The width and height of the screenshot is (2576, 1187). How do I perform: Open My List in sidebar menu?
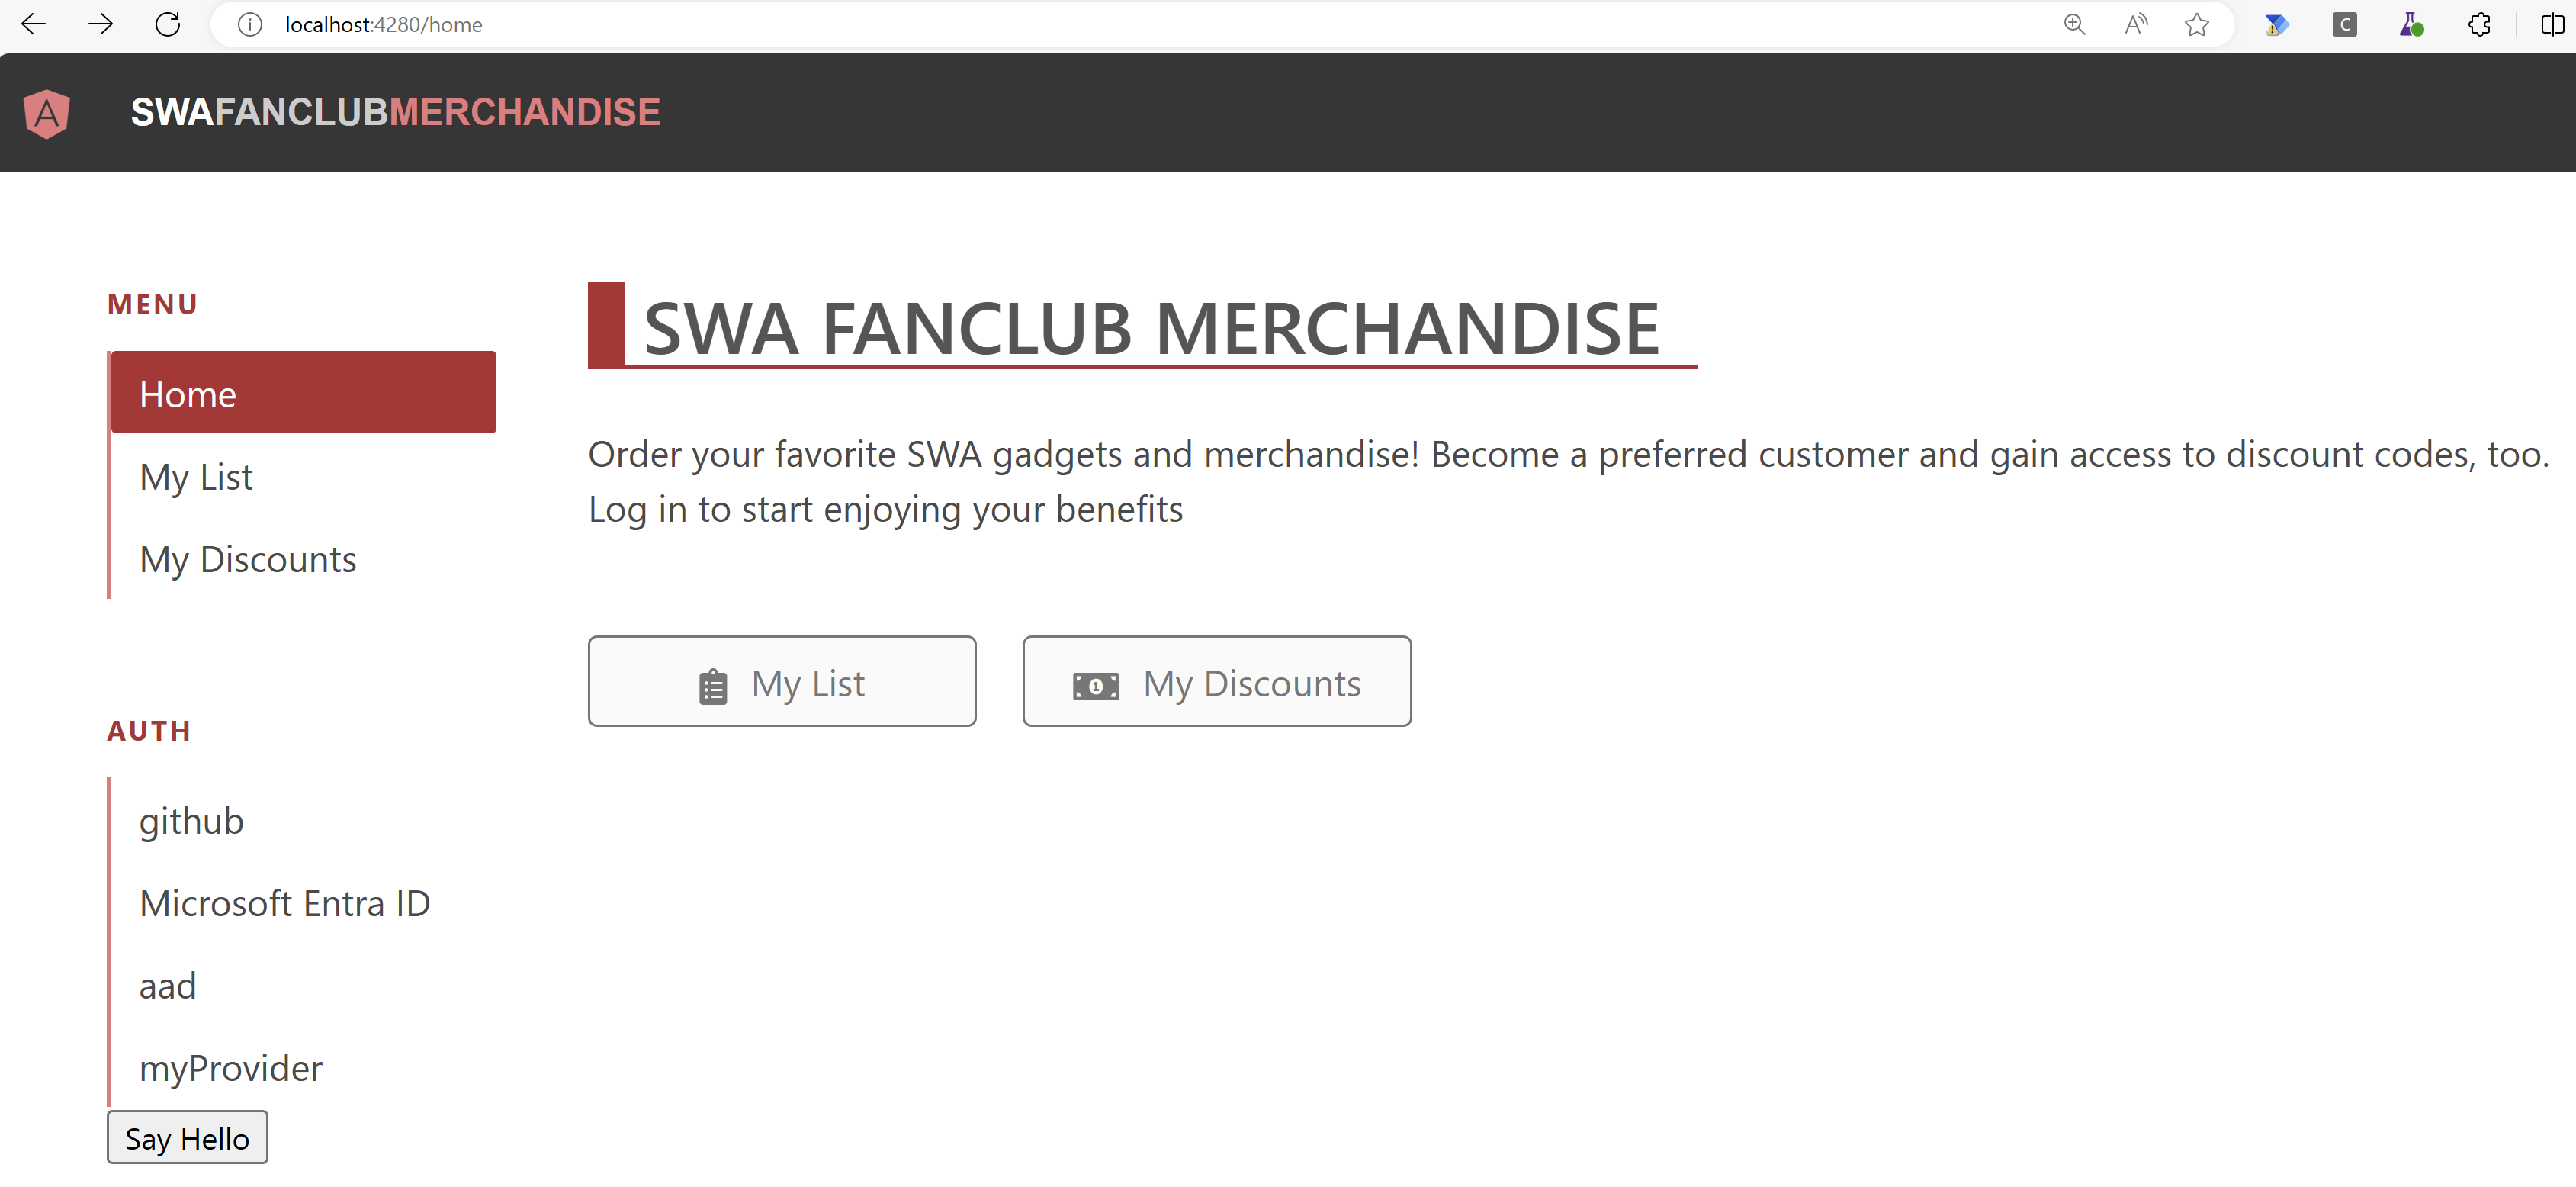pyautogui.click(x=196, y=477)
